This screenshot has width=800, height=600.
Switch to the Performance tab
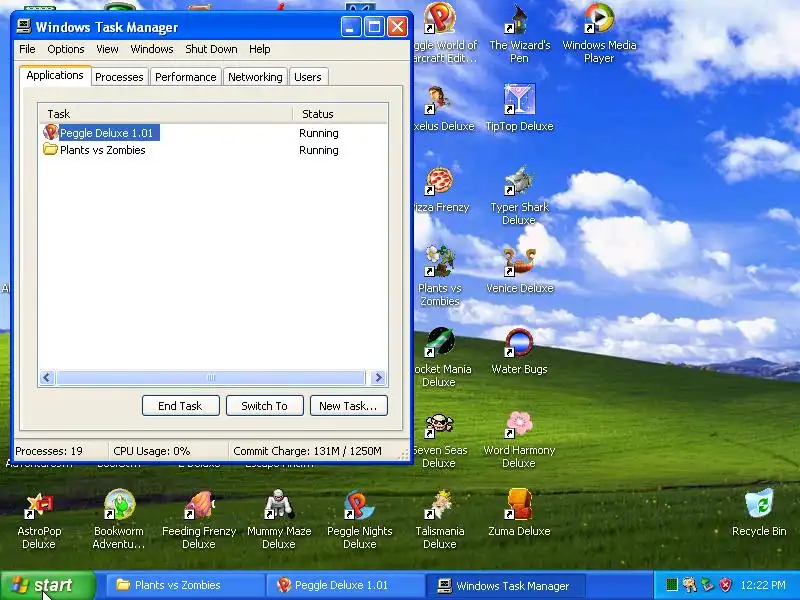(186, 77)
